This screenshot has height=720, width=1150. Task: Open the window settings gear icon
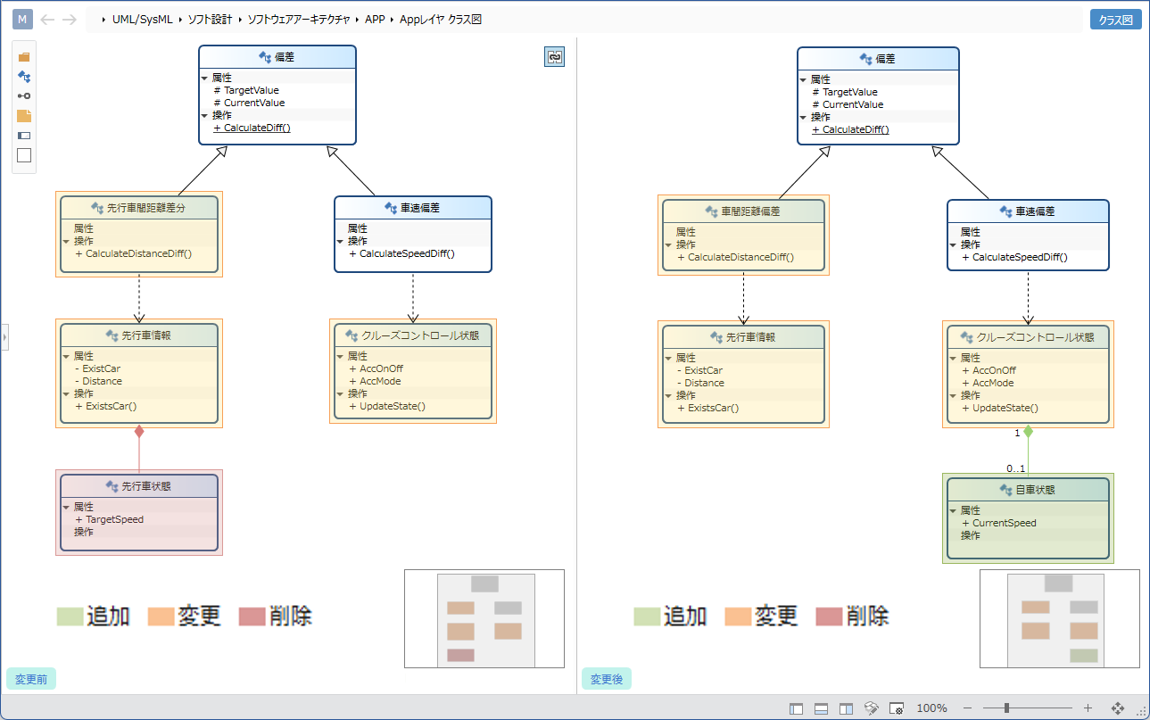(x=896, y=708)
